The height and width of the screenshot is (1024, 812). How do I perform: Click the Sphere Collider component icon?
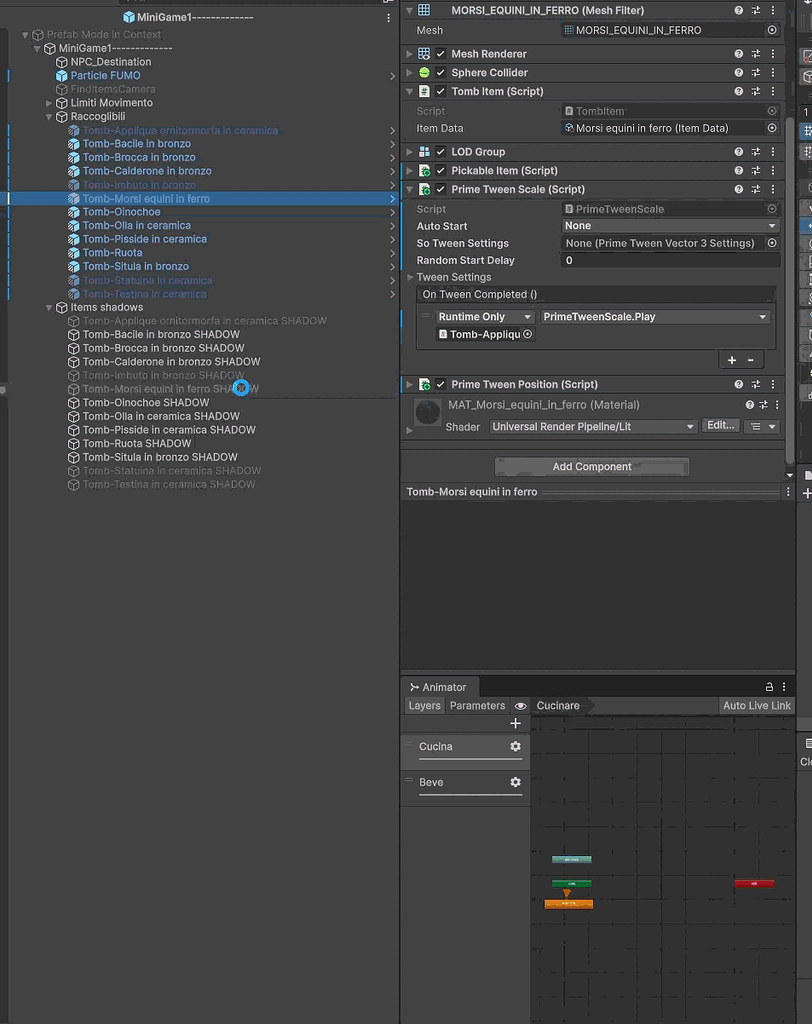click(424, 72)
